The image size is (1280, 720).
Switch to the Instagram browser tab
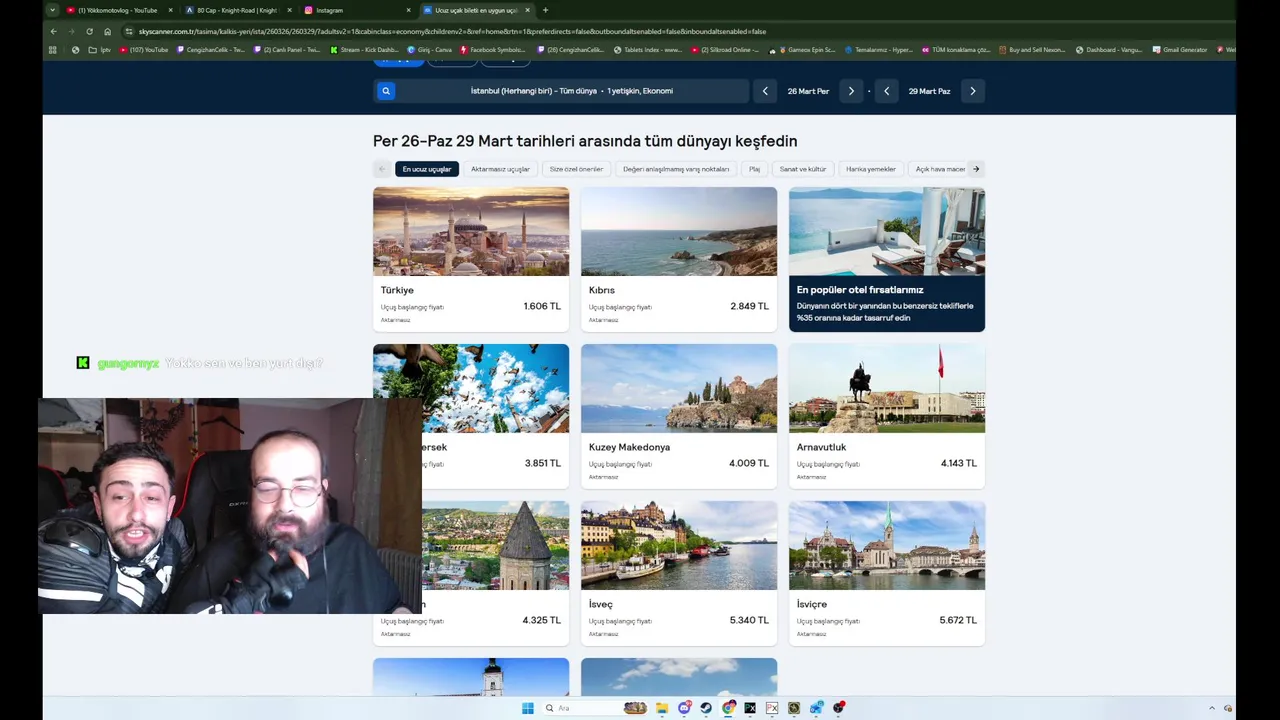point(356,10)
